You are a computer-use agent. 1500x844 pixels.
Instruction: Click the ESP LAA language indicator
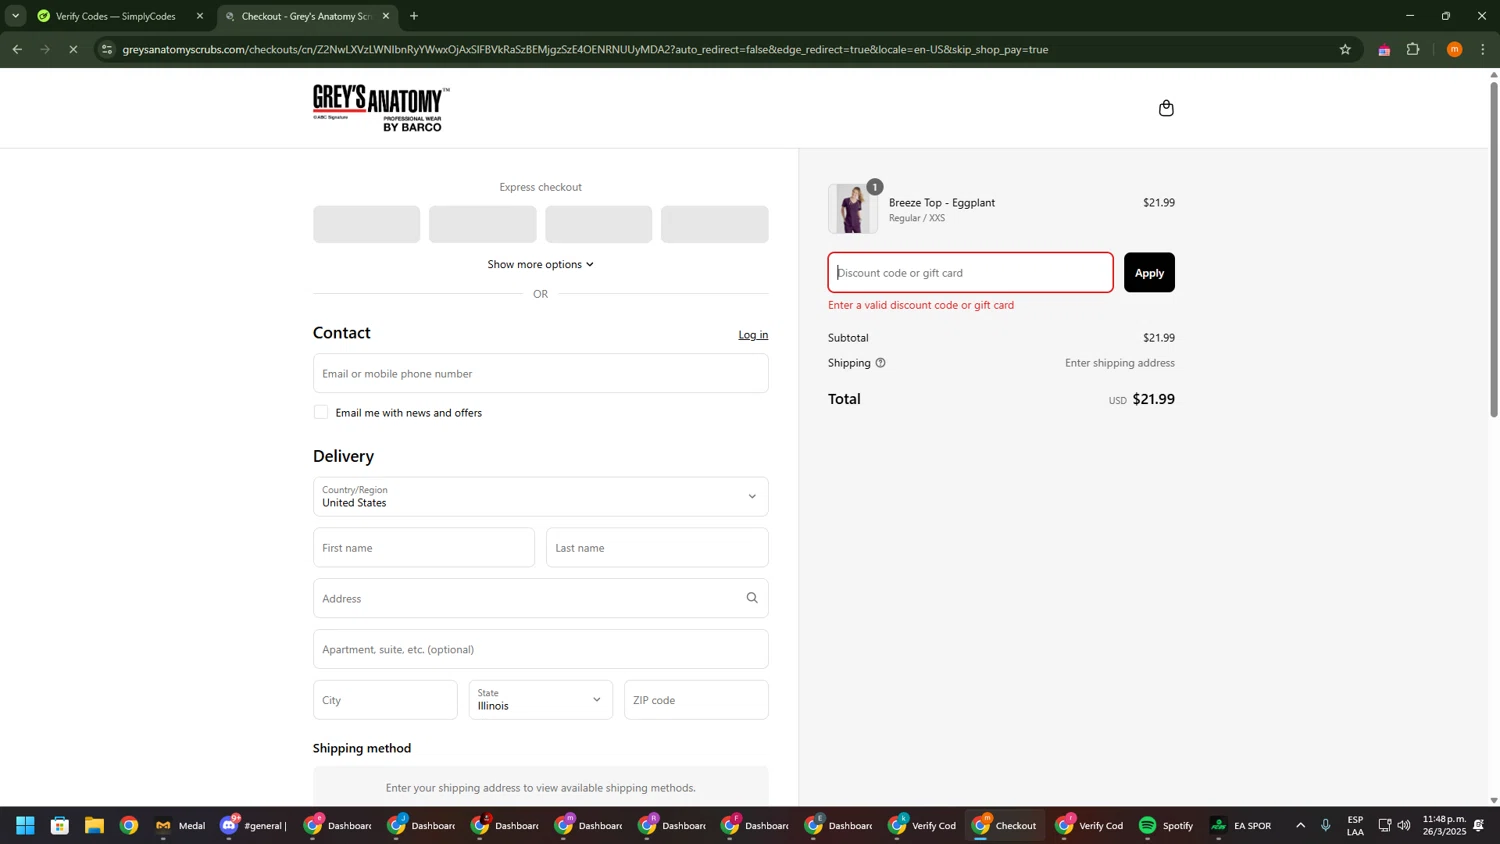(x=1355, y=826)
